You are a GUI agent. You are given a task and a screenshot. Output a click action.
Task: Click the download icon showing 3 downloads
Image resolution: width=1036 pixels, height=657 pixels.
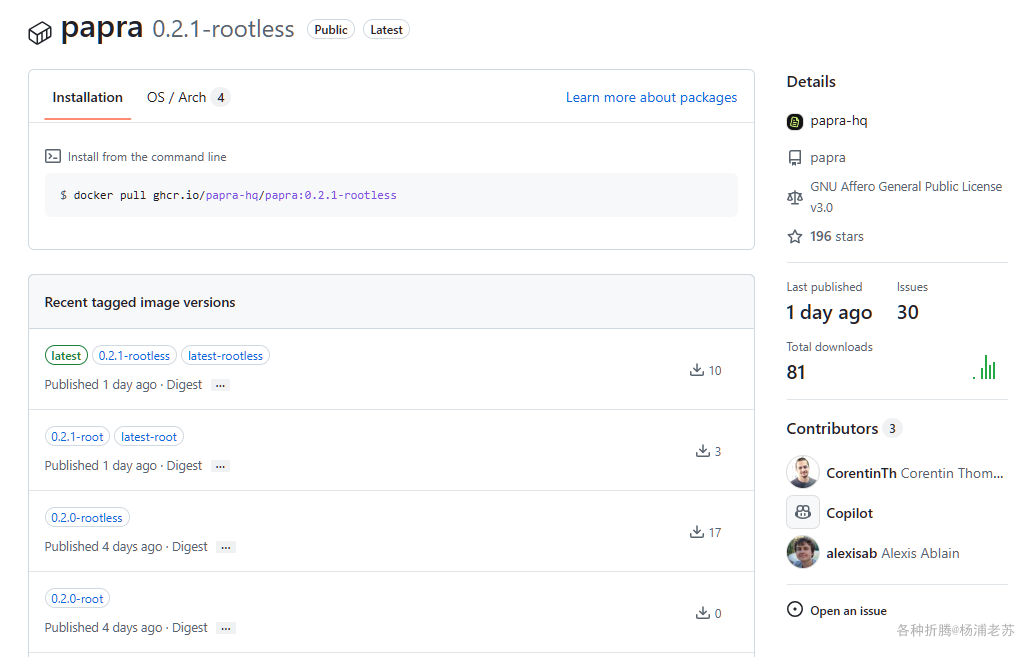pos(702,451)
